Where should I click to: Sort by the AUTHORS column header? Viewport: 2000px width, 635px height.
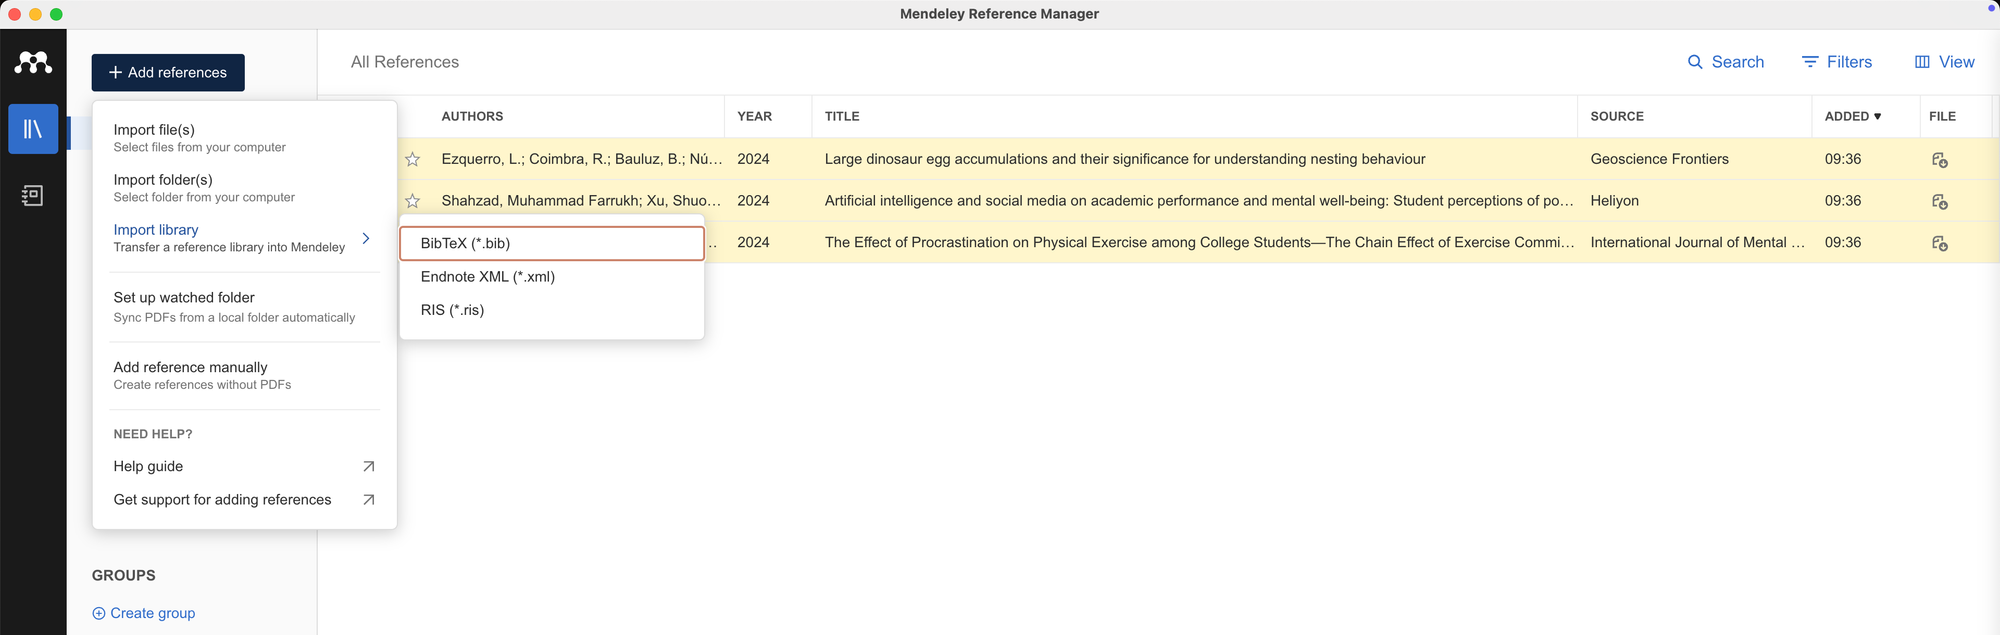tap(472, 116)
